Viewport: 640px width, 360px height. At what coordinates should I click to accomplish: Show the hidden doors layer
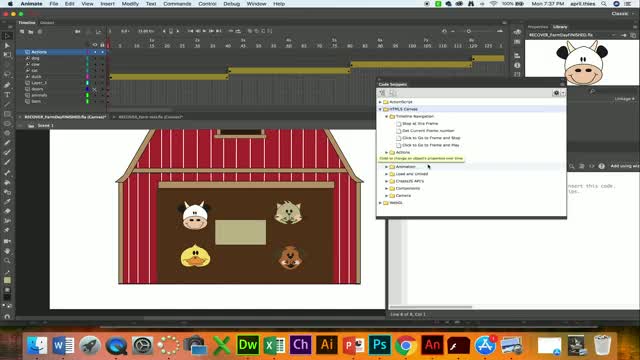pyautogui.click(x=94, y=89)
